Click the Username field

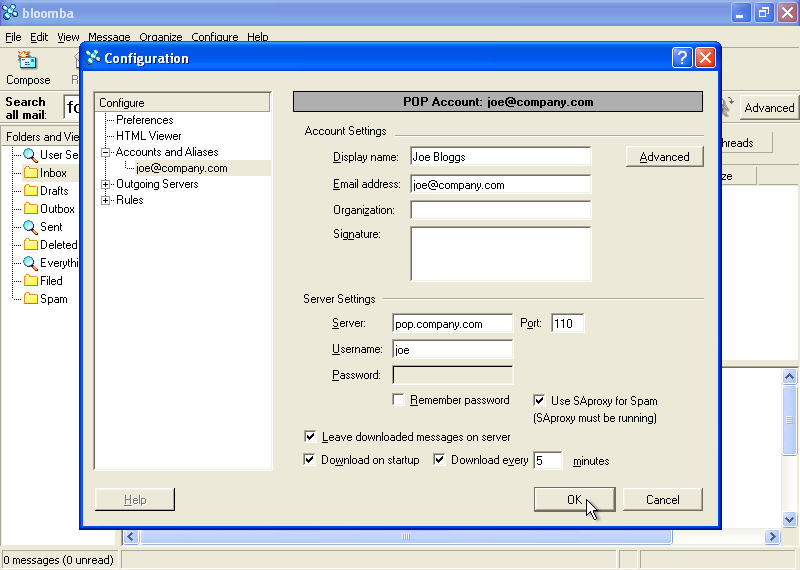pos(453,350)
